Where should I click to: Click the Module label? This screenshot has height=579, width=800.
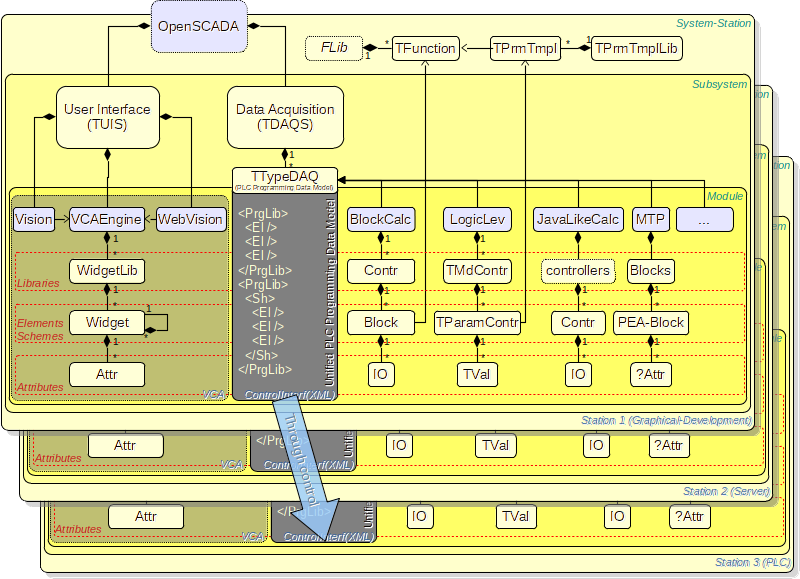point(725,196)
